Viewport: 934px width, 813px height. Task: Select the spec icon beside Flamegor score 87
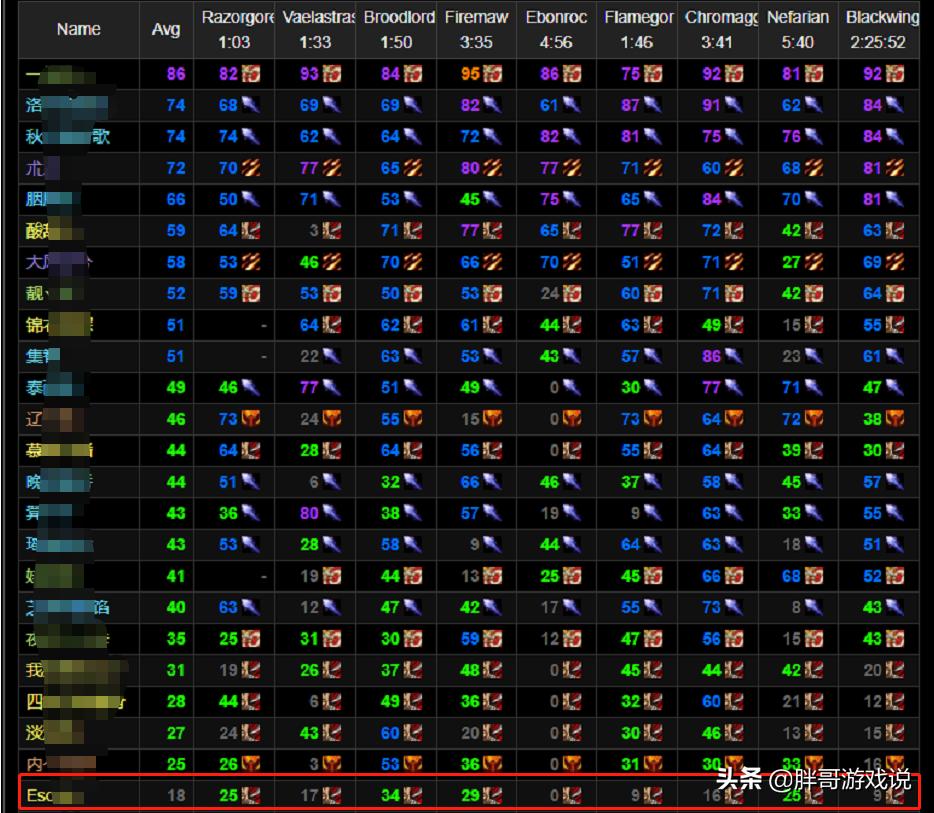(654, 105)
